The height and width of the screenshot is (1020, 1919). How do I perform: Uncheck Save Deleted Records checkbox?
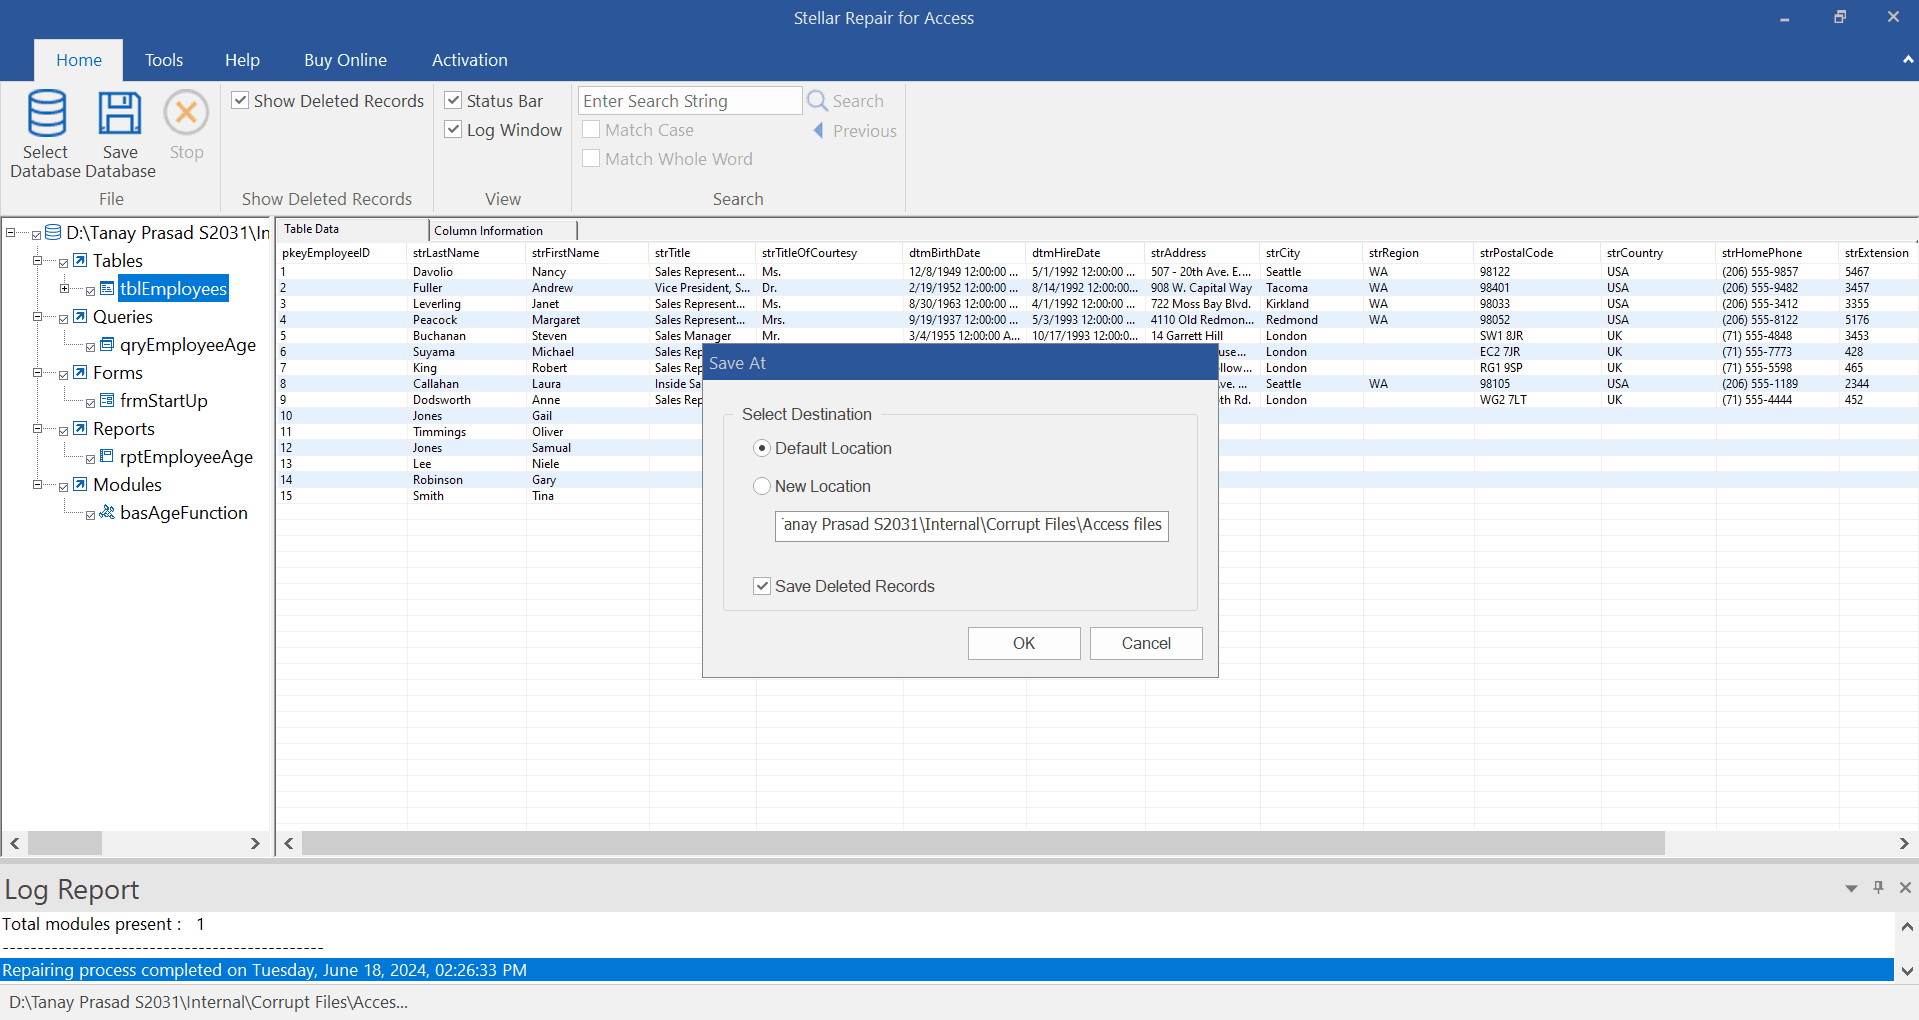click(x=762, y=587)
